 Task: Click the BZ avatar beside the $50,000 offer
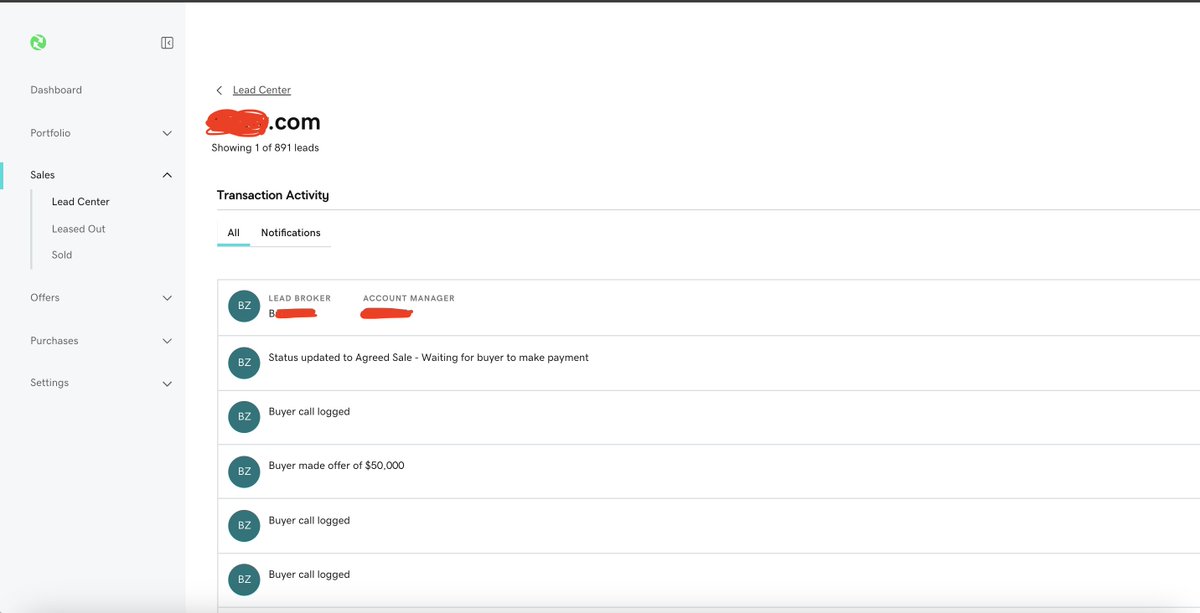(x=244, y=471)
